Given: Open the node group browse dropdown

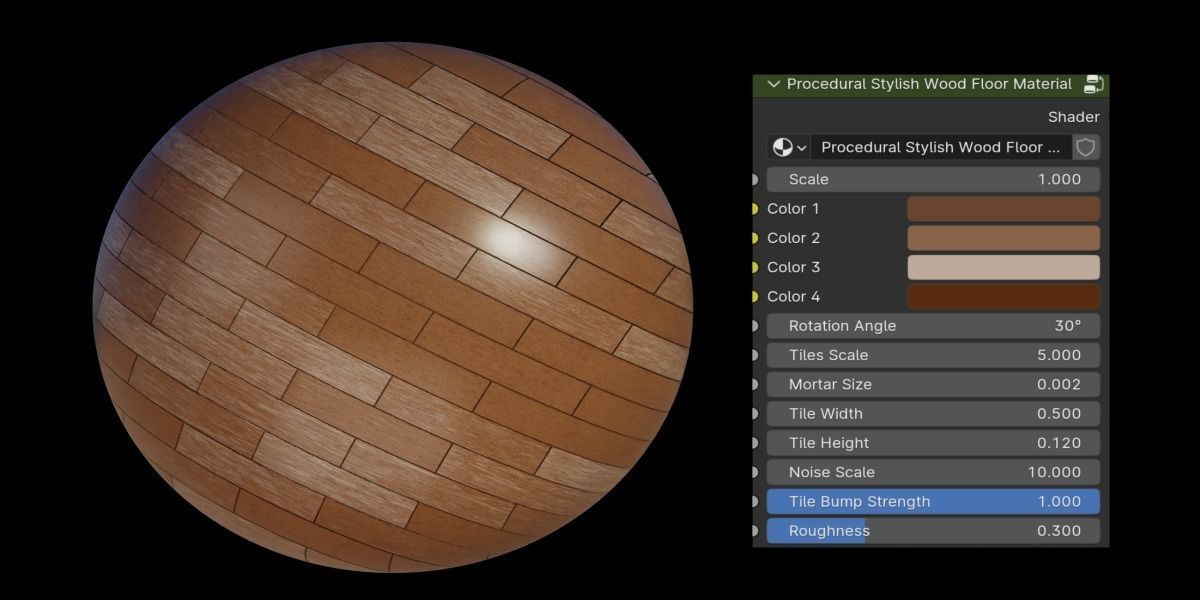Looking at the screenshot, I should click(x=789, y=147).
